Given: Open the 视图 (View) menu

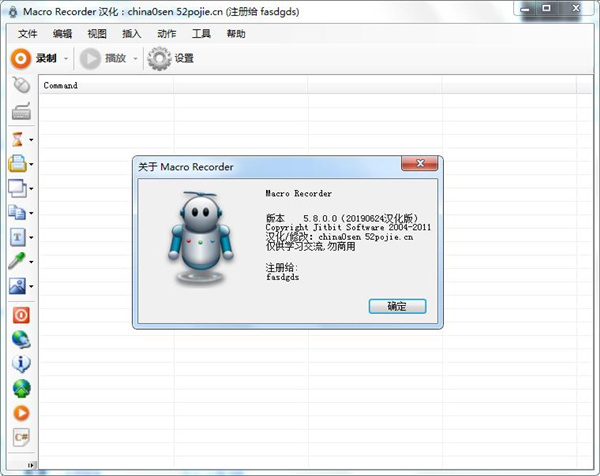Looking at the screenshot, I should pos(97,34).
